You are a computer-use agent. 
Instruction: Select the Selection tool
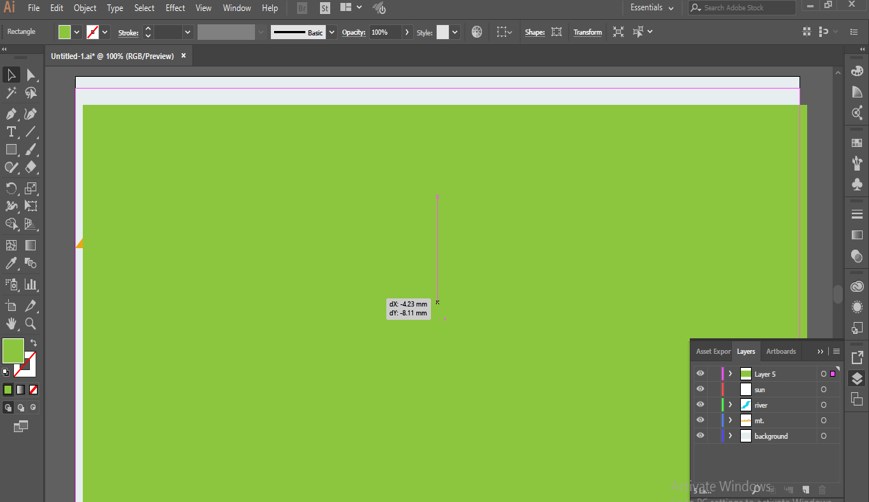(11, 75)
